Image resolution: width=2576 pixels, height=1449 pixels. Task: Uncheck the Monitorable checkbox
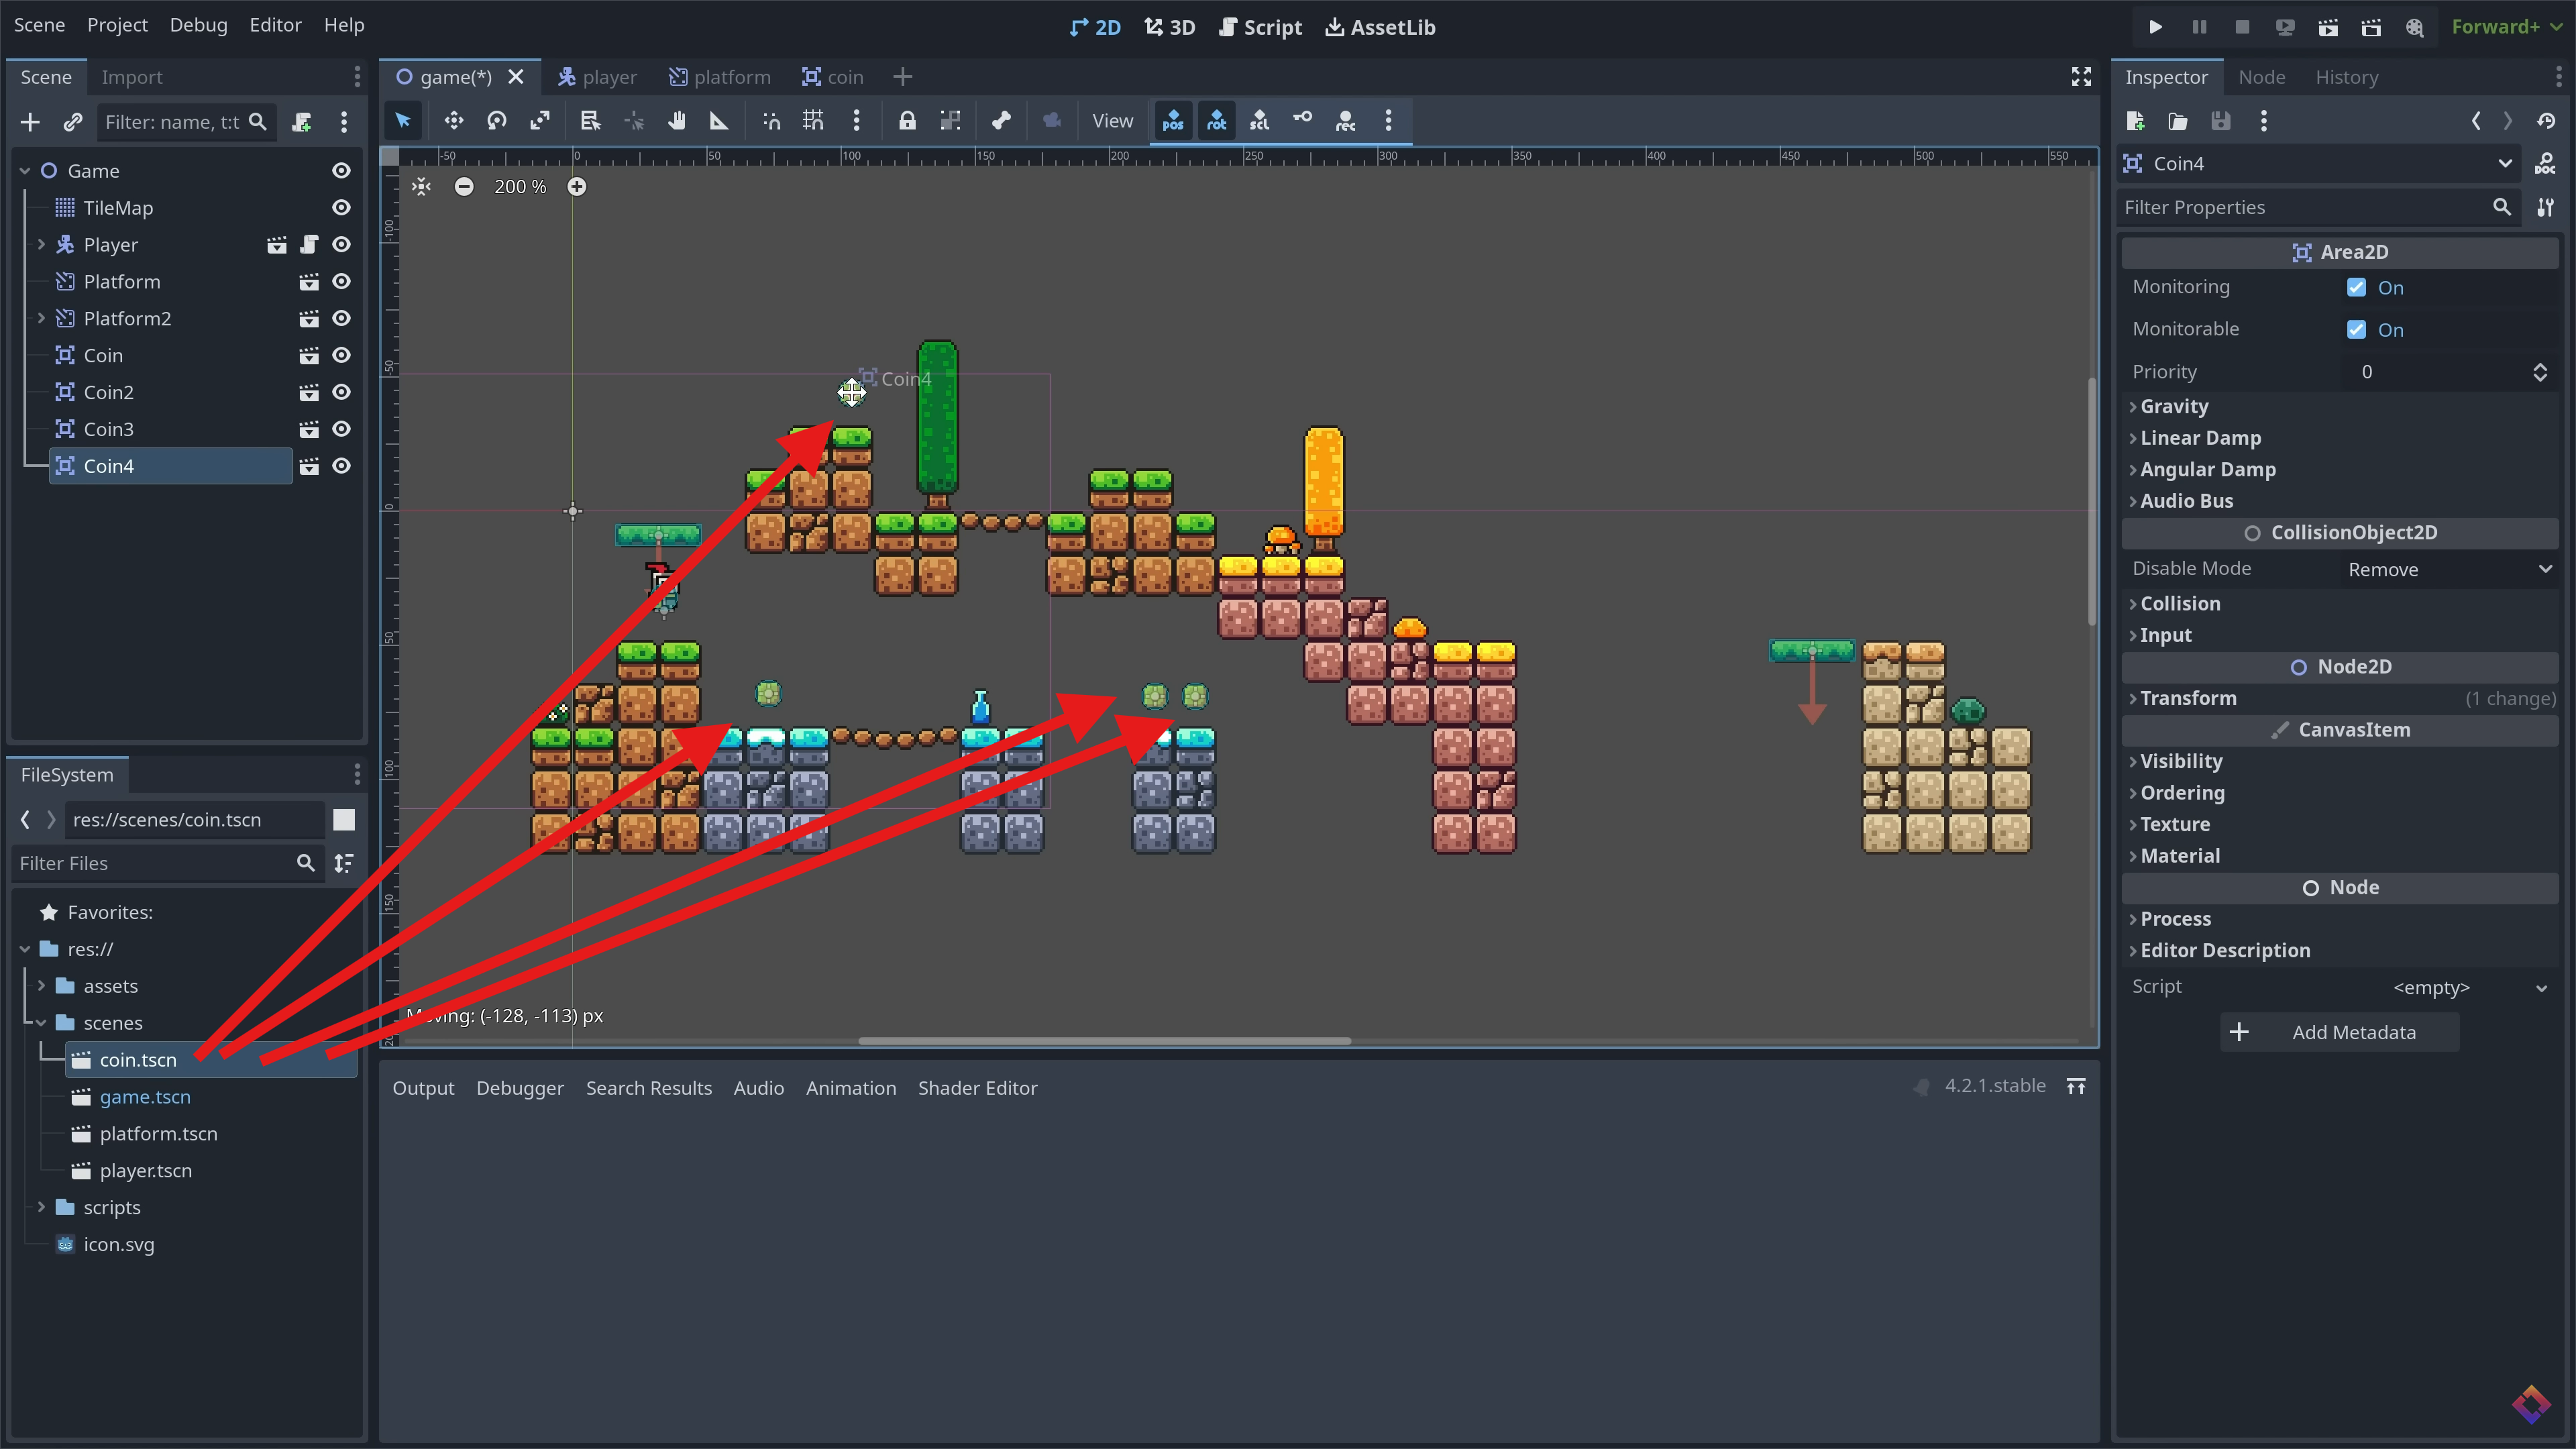[2356, 330]
